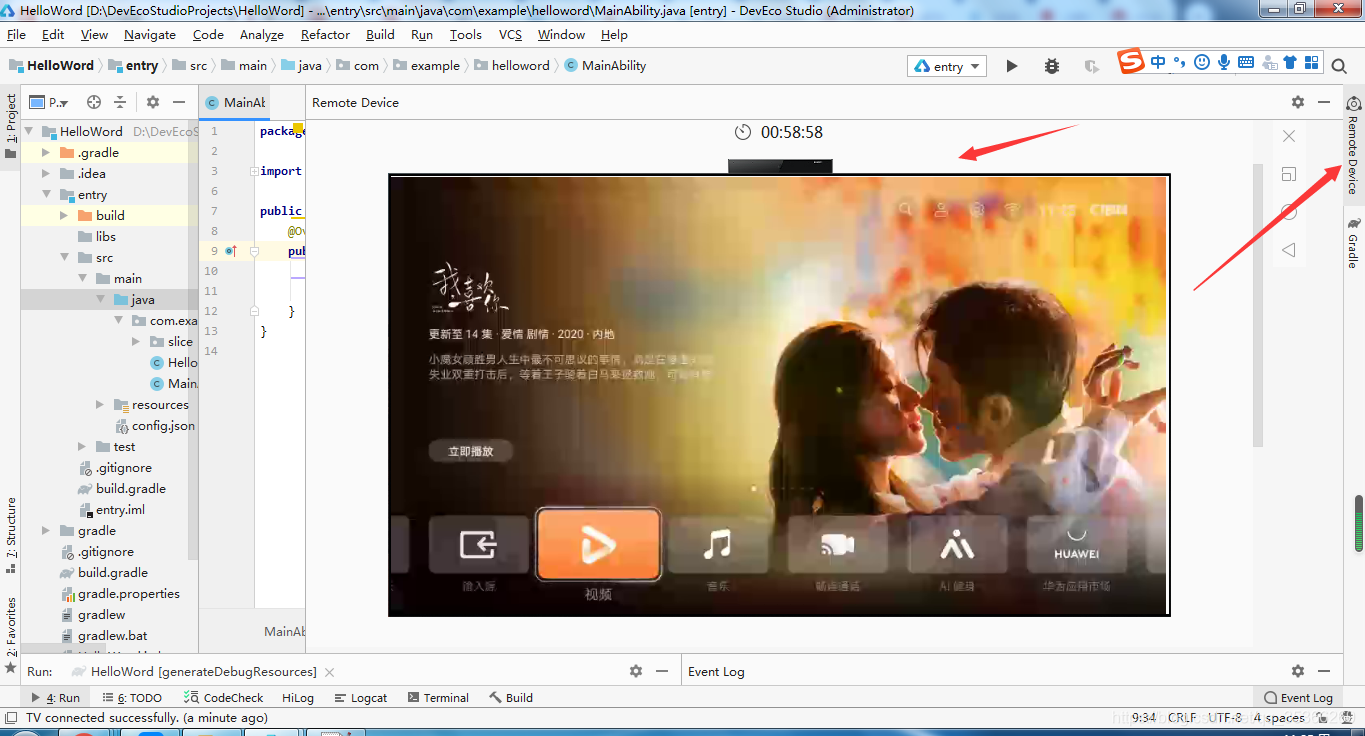The height and width of the screenshot is (736, 1365).
Task: Click the CRLF line separator indicator
Action: point(1181,718)
